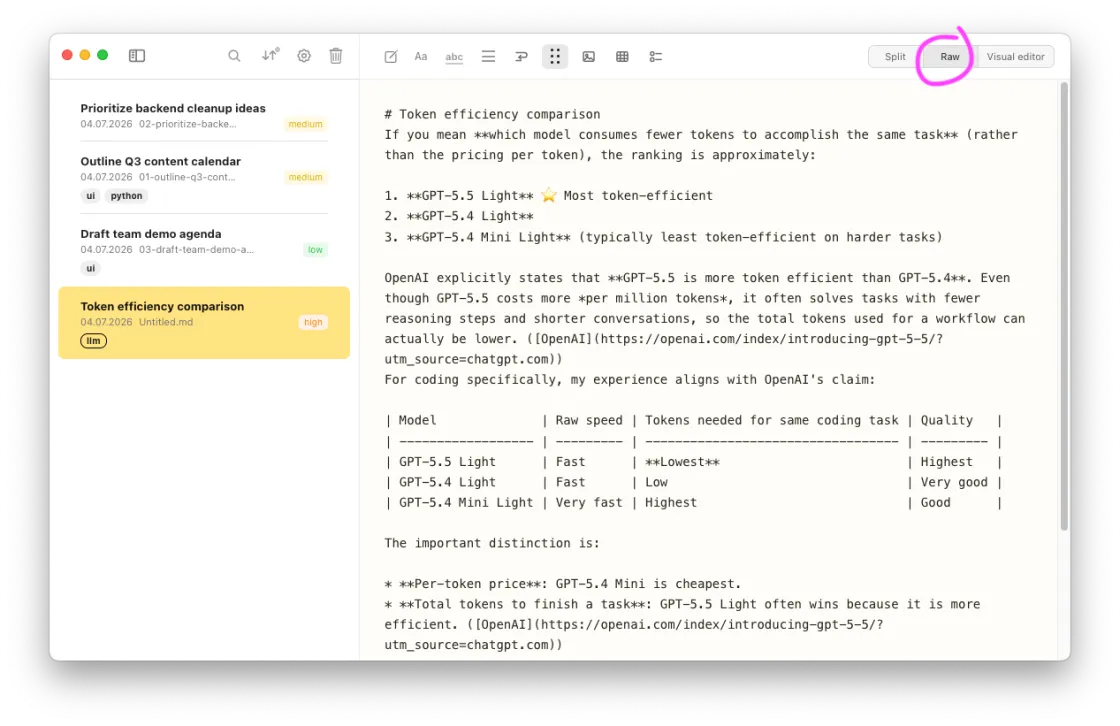Click the 'Tokens needed for same coding task' header
Screen dimensions: 1120x726
[x=771, y=420]
